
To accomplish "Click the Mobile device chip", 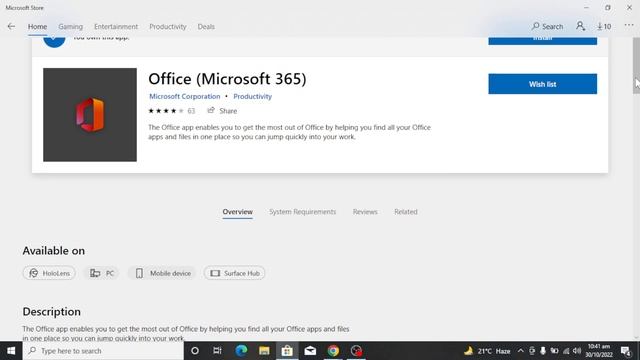I will [162, 273].
